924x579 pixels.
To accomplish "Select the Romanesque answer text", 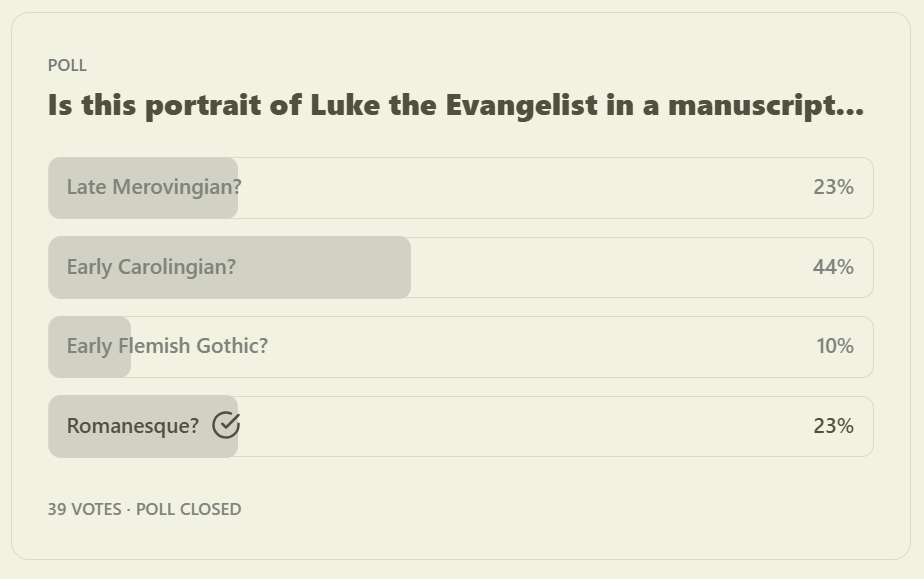I will click(x=133, y=426).
